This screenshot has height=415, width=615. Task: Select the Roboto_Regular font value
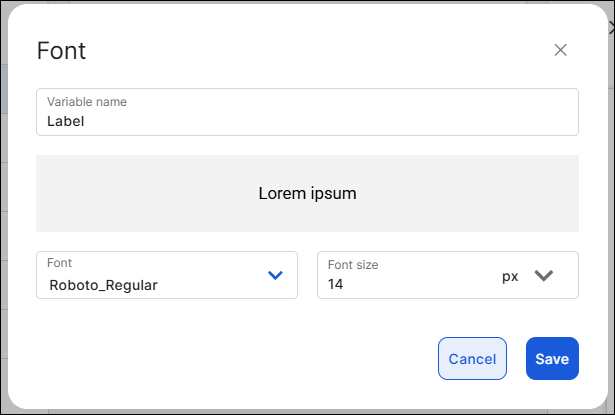coord(103,285)
